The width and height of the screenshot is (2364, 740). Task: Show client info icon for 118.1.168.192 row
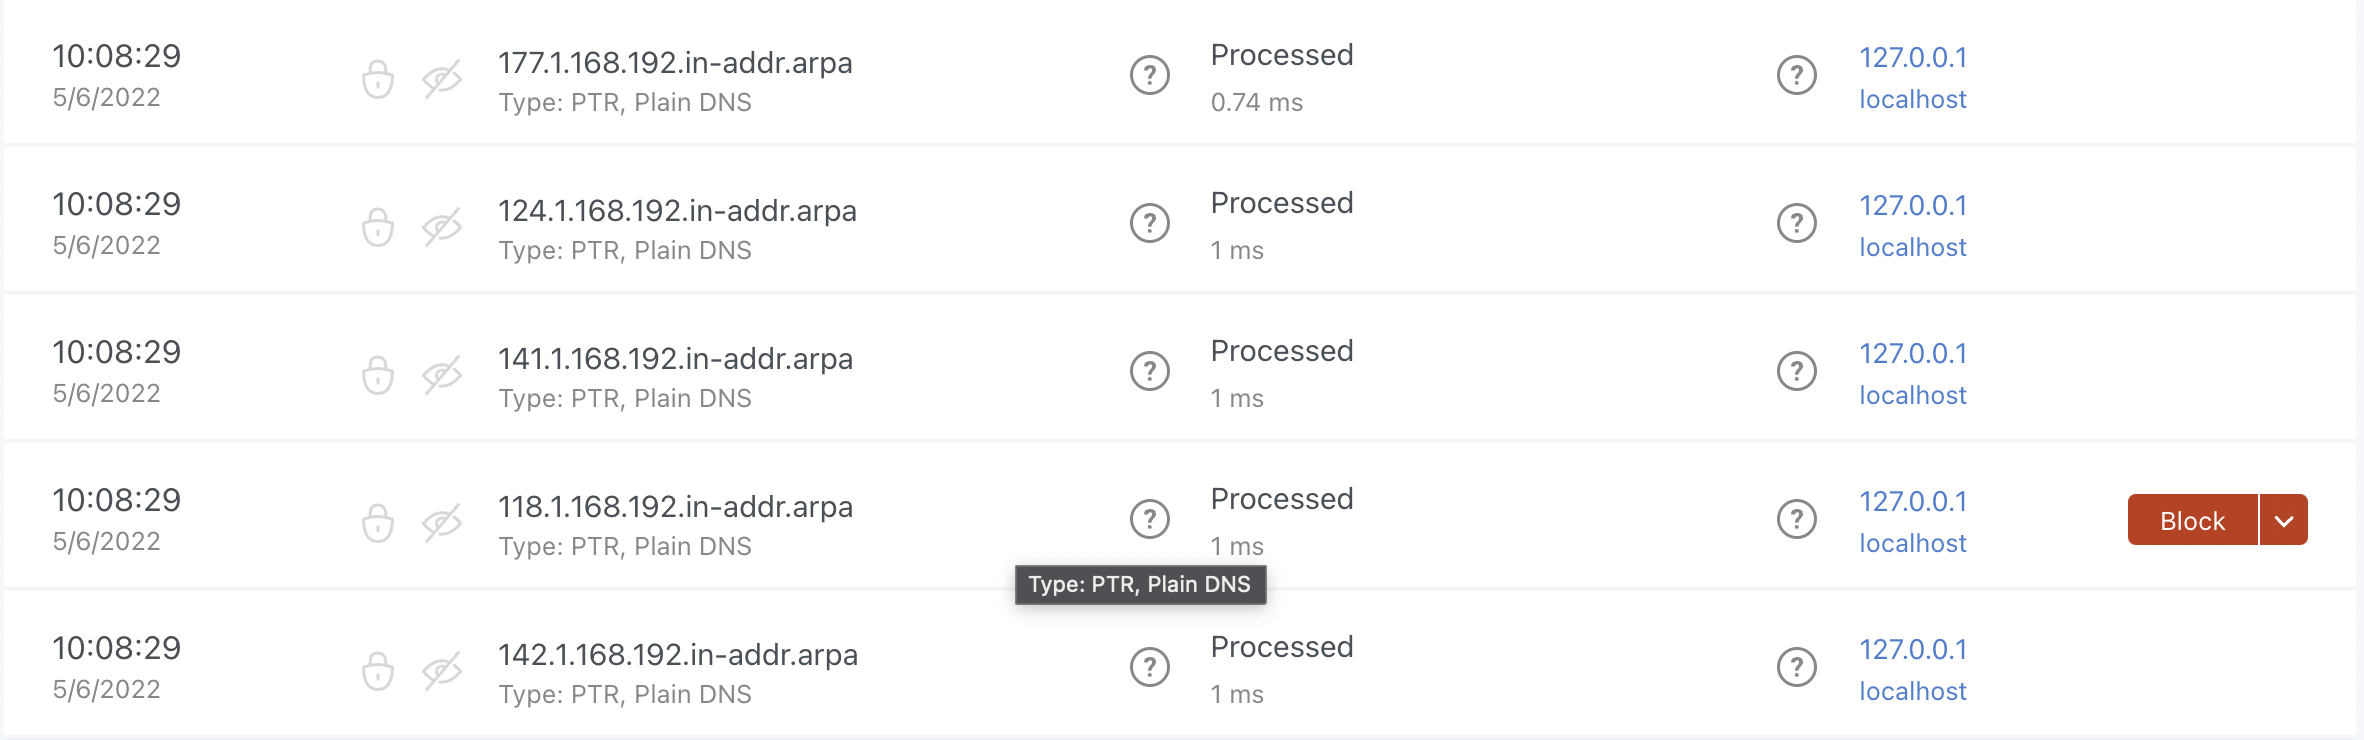1797,519
